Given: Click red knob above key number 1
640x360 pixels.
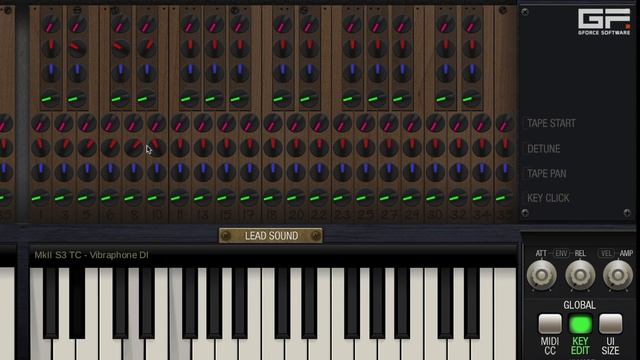Looking at the screenshot, I should [40, 147].
